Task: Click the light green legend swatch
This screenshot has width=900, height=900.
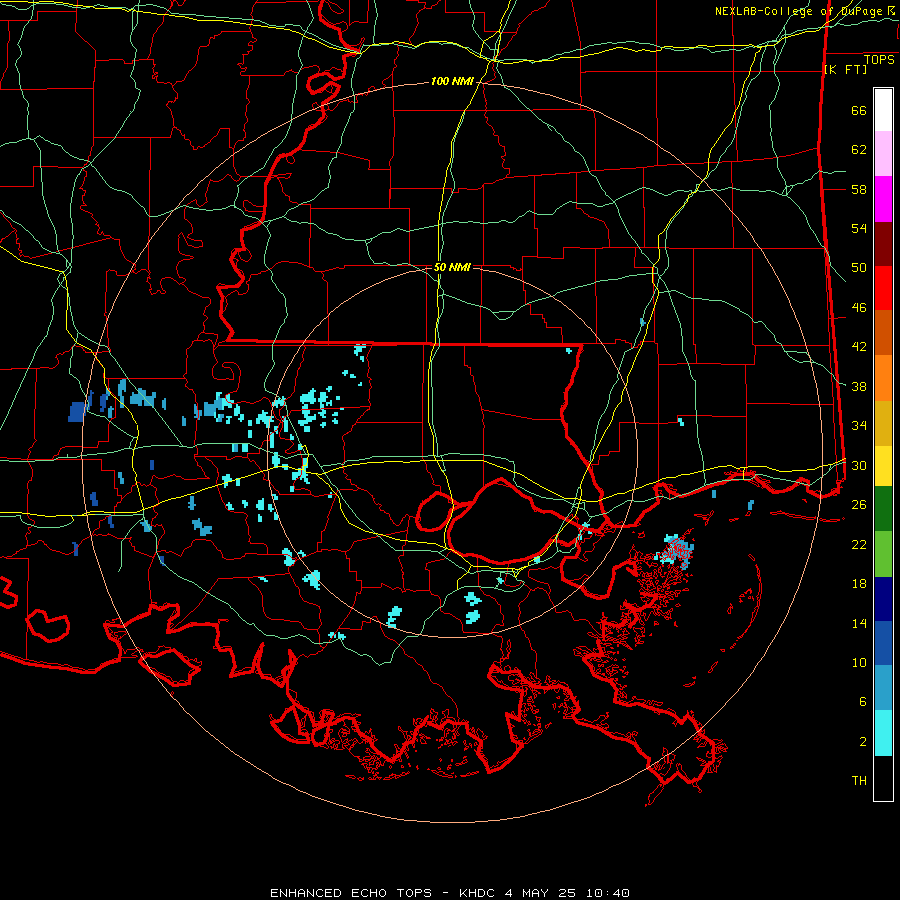Action: pos(883,554)
